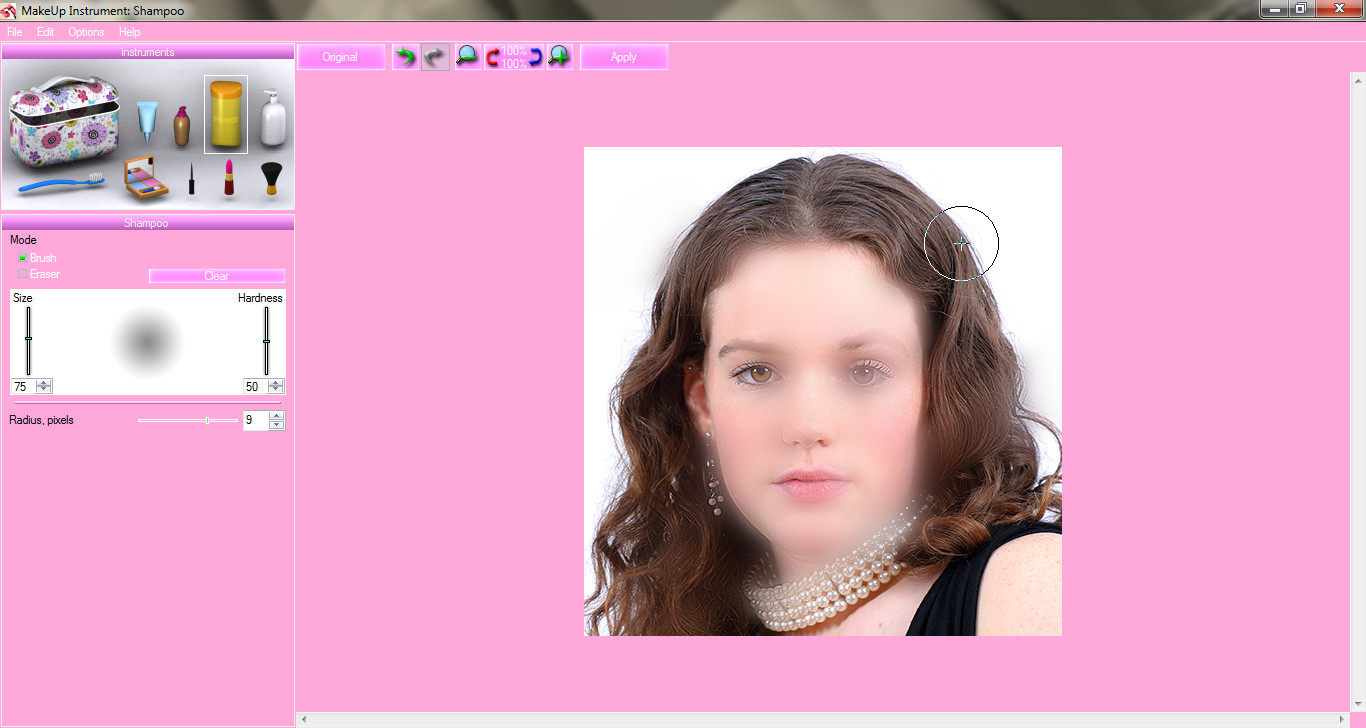Image resolution: width=1366 pixels, height=728 pixels.
Task: Click the Shampoo panel header
Action: tap(147, 223)
